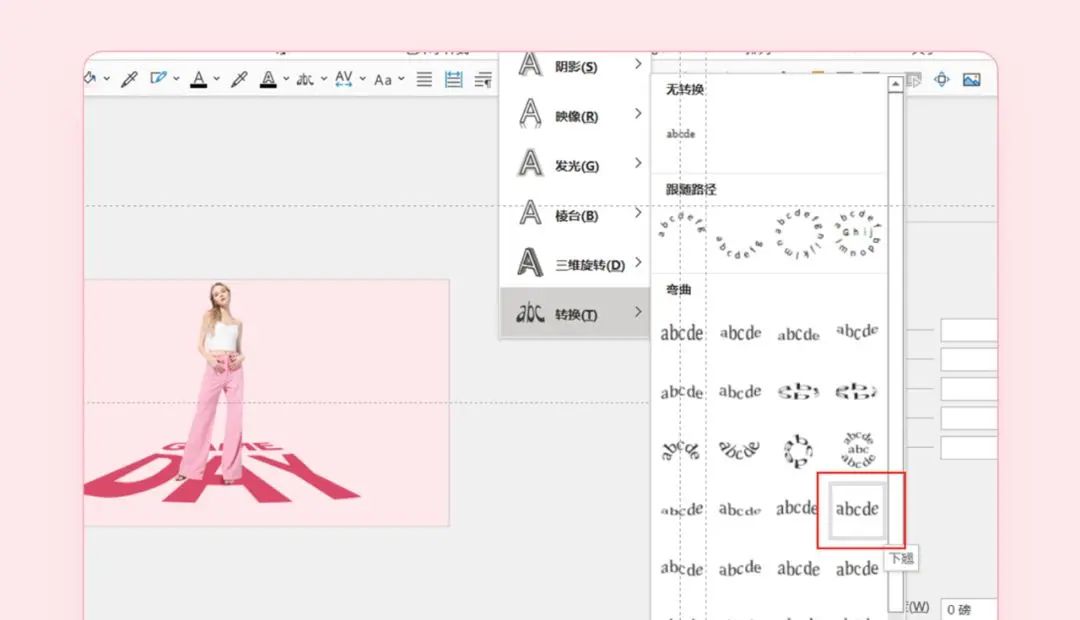Click the chevron next to 发光(G)

638,163
